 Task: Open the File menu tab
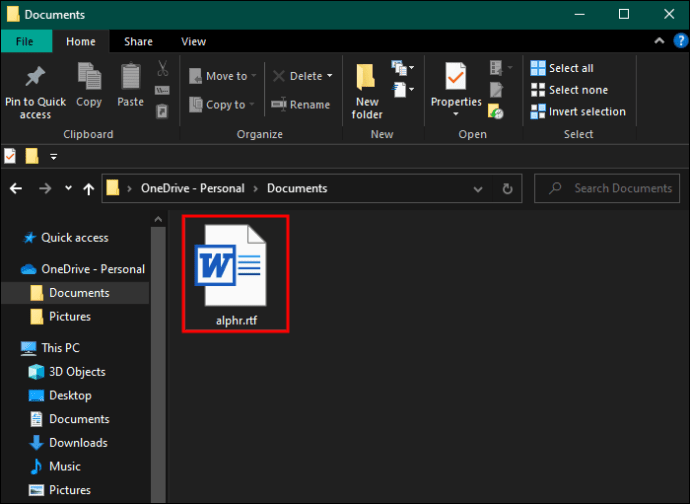pyautogui.click(x=25, y=41)
